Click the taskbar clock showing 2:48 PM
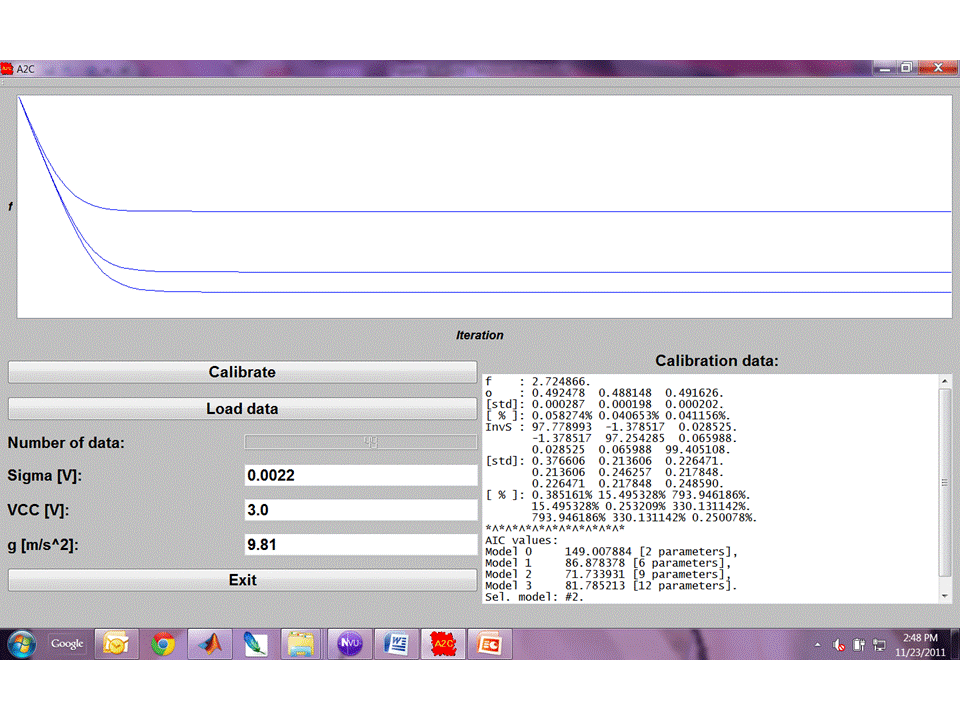 pyautogui.click(x=919, y=644)
